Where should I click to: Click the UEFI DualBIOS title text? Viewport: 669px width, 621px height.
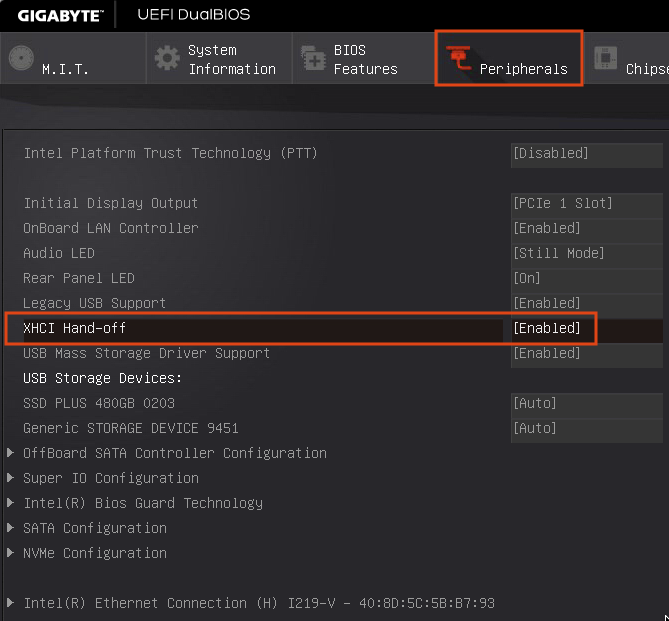pos(194,15)
